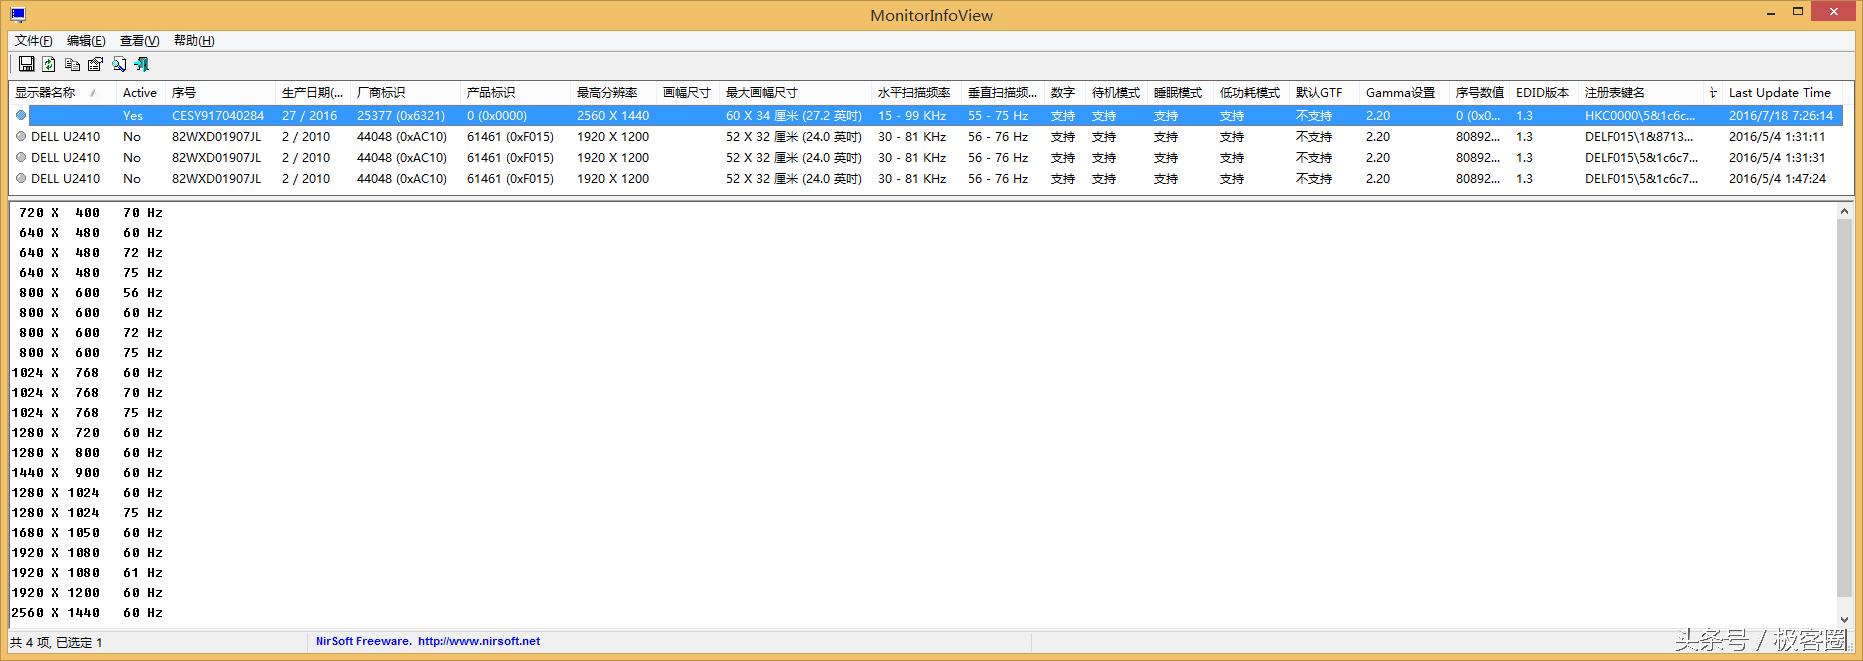Click the 垂直扫描频 column header
The width and height of the screenshot is (1863, 661).
pos(1003,93)
